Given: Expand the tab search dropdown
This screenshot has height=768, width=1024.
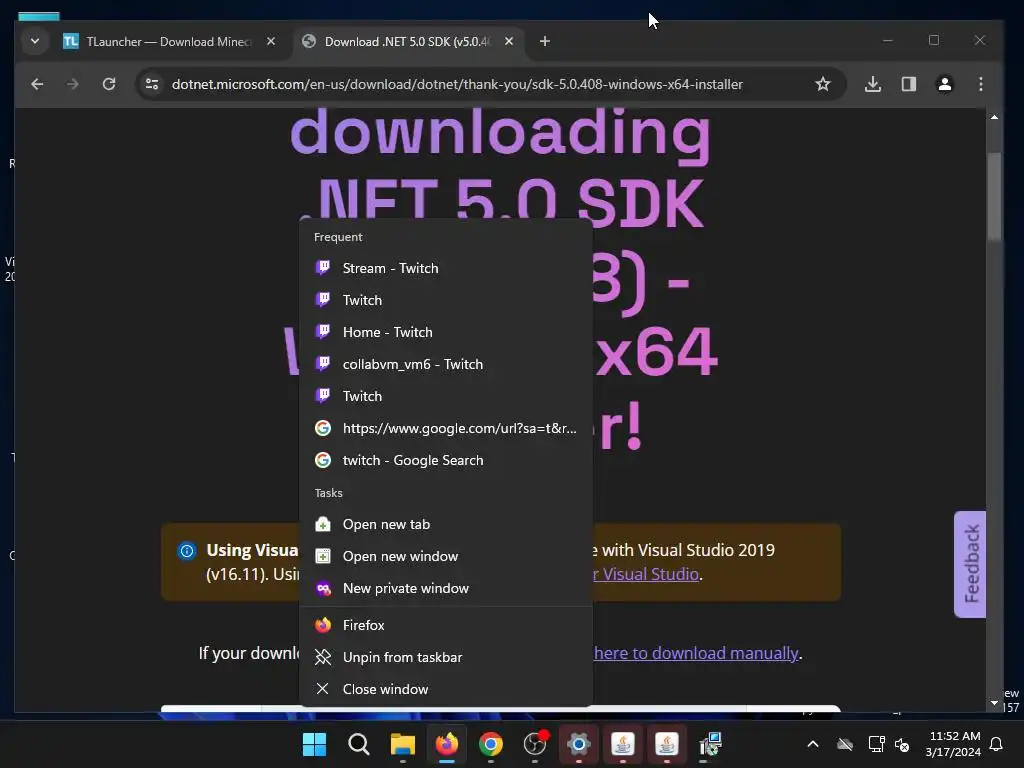Looking at the screenshot, I should [35, 42].
